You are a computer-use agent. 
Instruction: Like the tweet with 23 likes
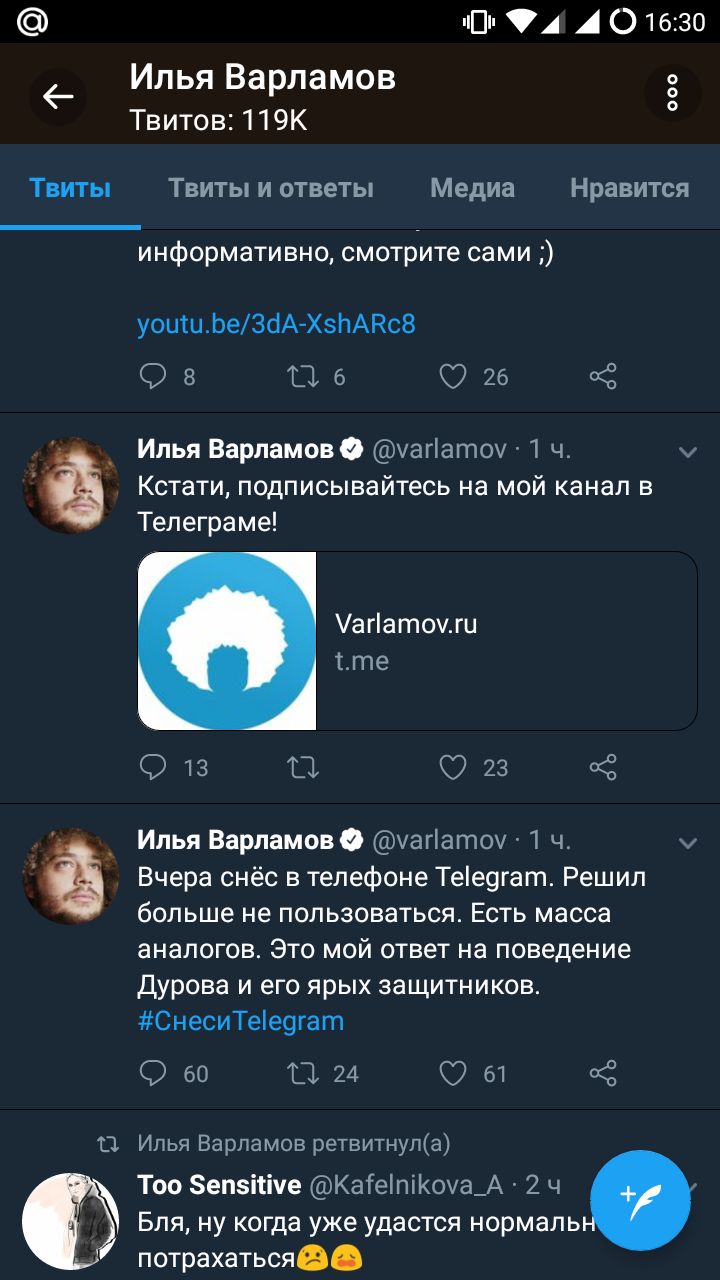click(x=454, y=767)
